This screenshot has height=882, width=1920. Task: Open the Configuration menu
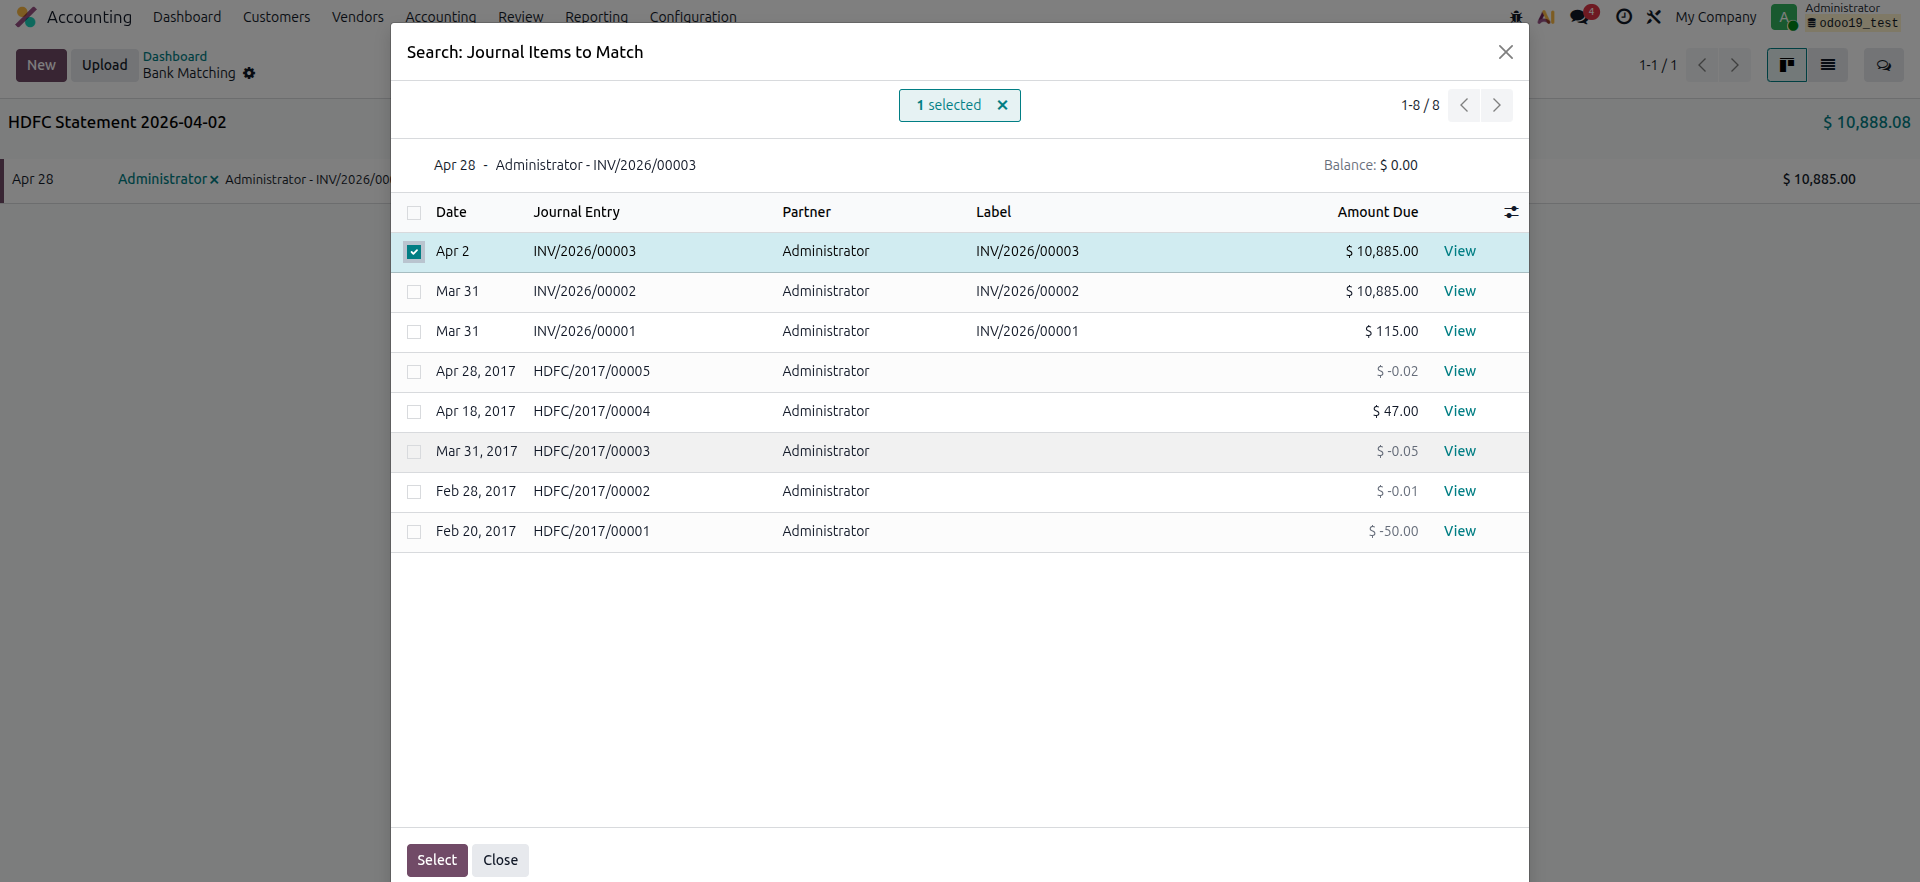point(693,17)
